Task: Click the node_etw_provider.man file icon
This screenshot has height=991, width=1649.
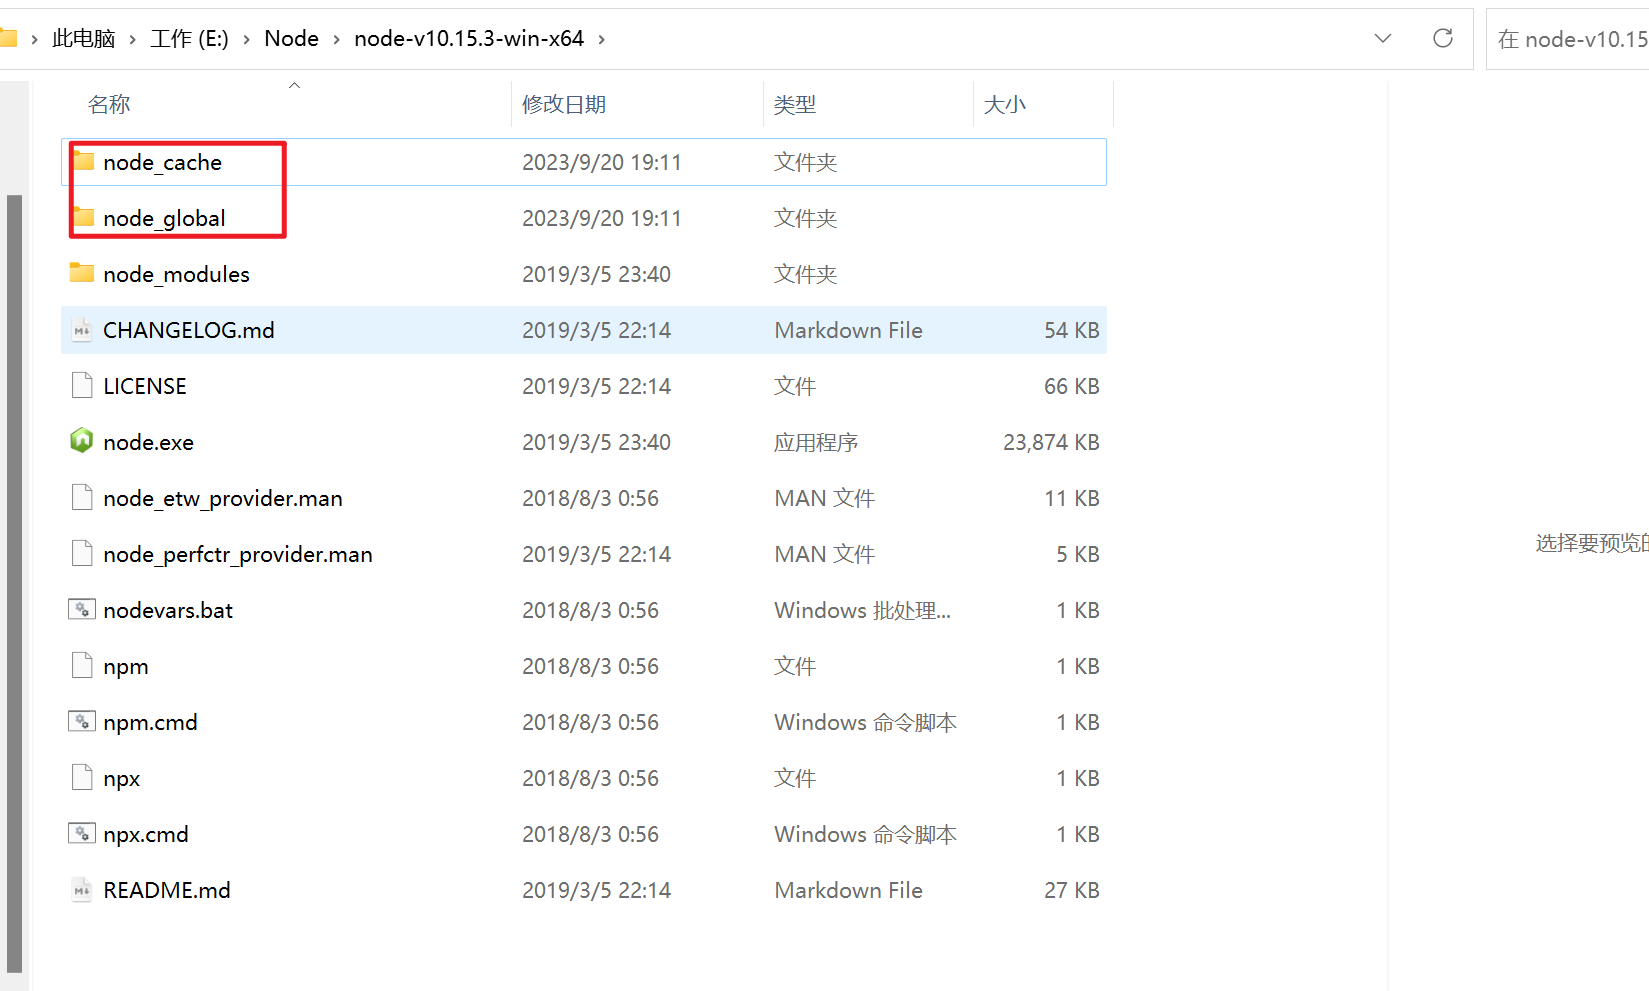Action: pos(82,497)
